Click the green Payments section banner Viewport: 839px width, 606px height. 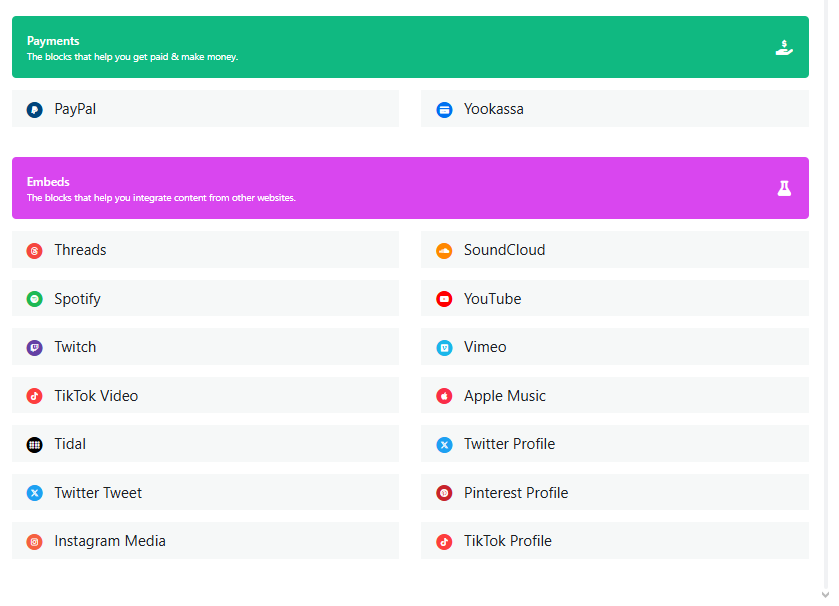coord(410,47)
